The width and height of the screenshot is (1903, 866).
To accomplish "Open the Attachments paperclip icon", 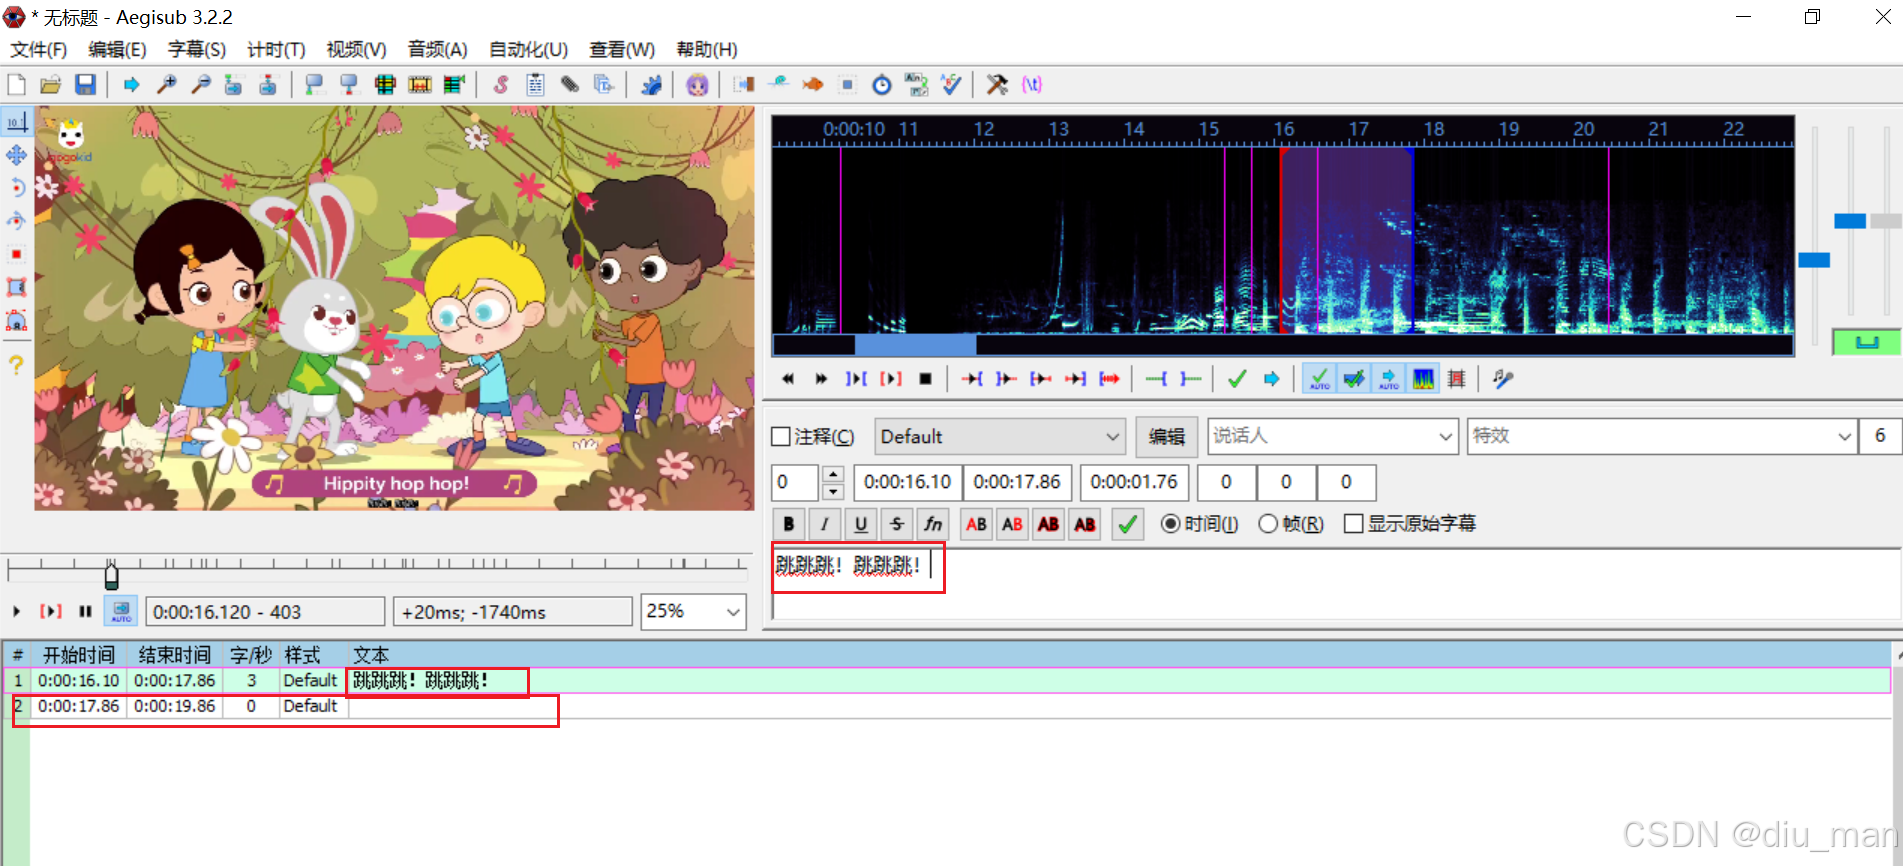I will coord(569,85).
